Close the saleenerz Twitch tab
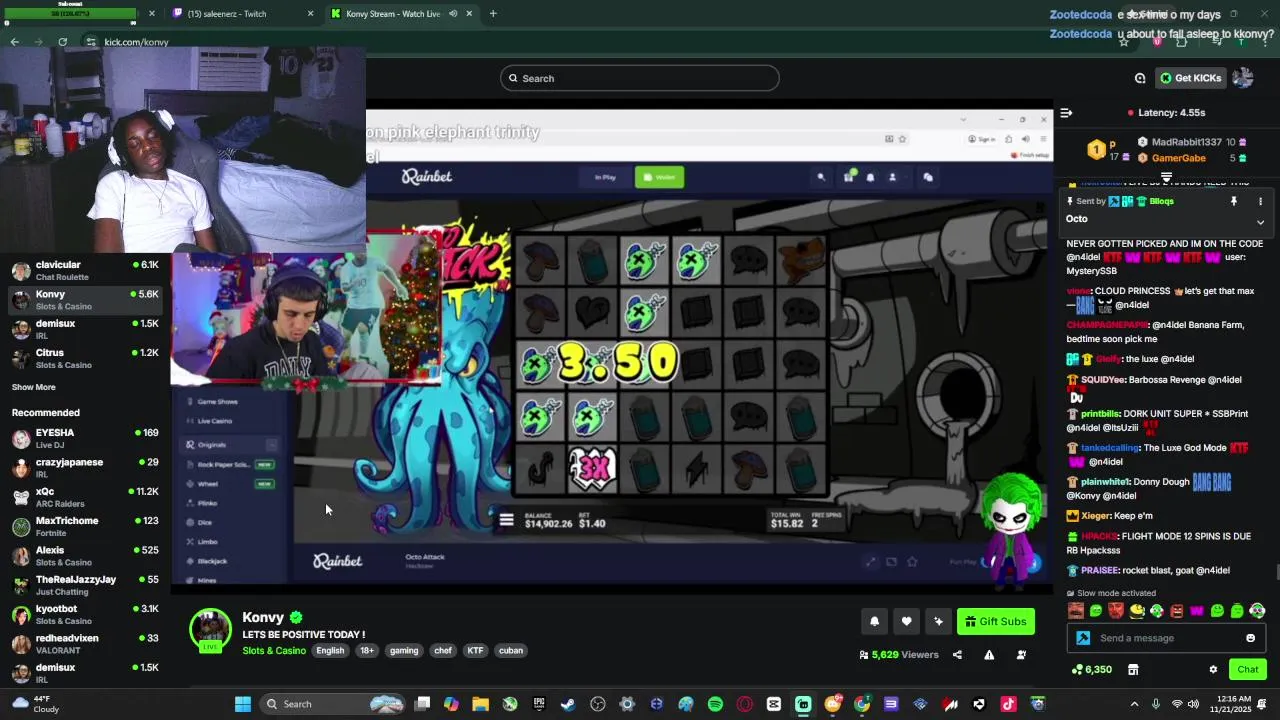Viewport: 1280px width, 720px height. coord(310,14)
